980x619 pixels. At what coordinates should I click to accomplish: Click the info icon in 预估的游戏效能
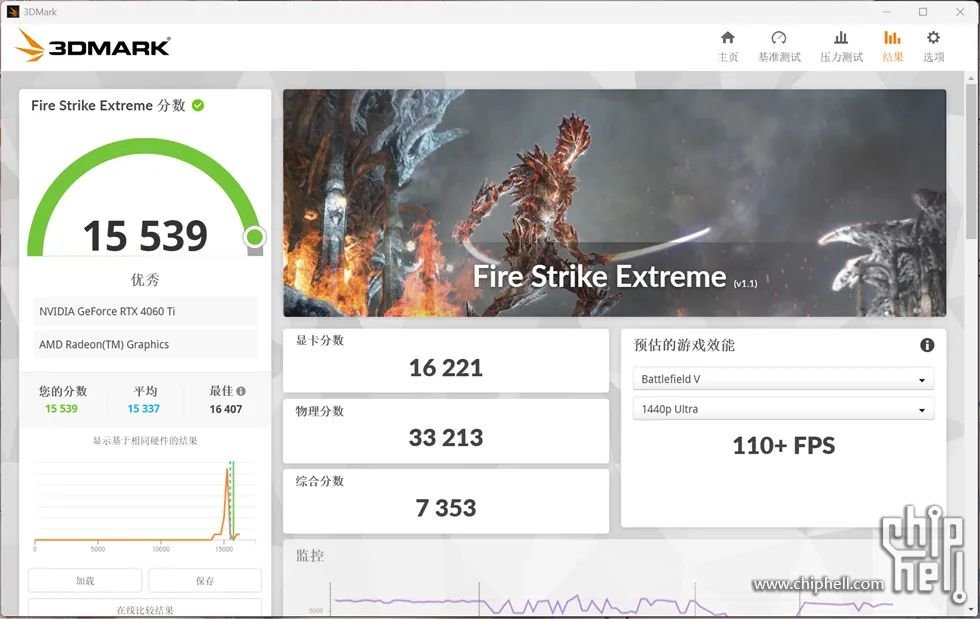[x=927, y=345]
